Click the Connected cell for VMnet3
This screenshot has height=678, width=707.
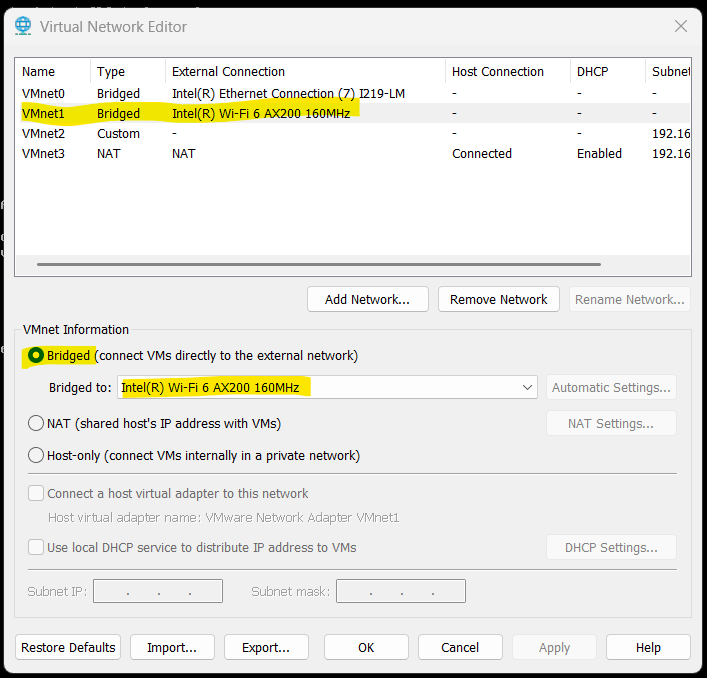pyautogui.click(x=482, y=153)
